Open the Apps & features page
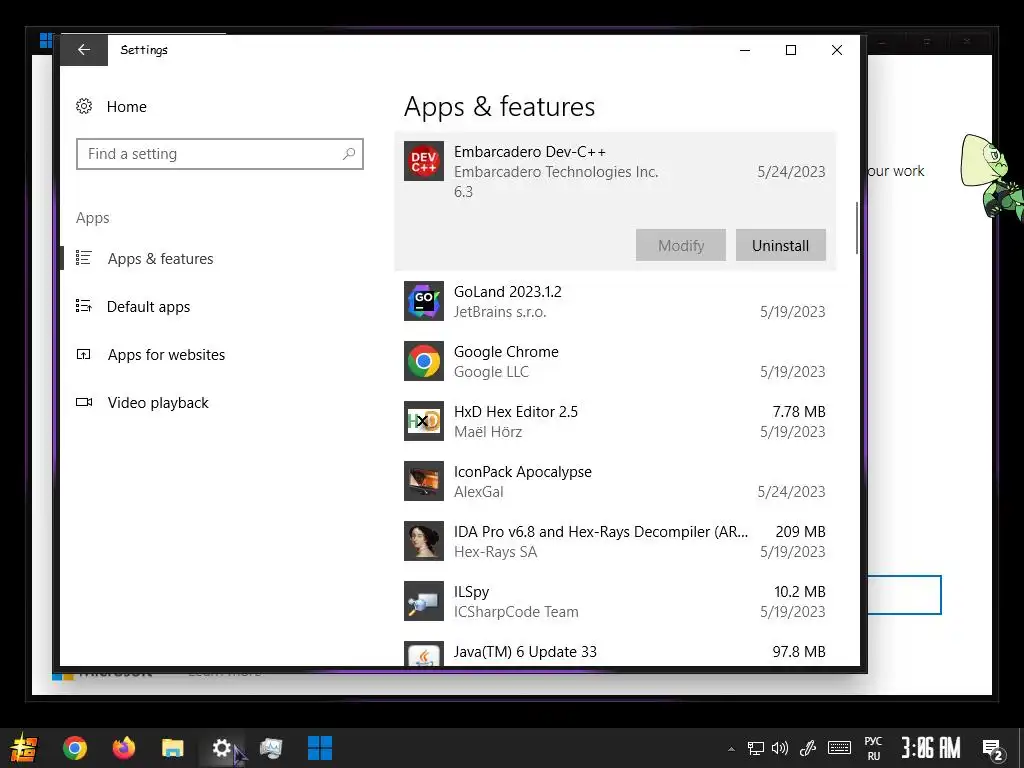Screen dimensions: 1024x768 click(161, 259)
